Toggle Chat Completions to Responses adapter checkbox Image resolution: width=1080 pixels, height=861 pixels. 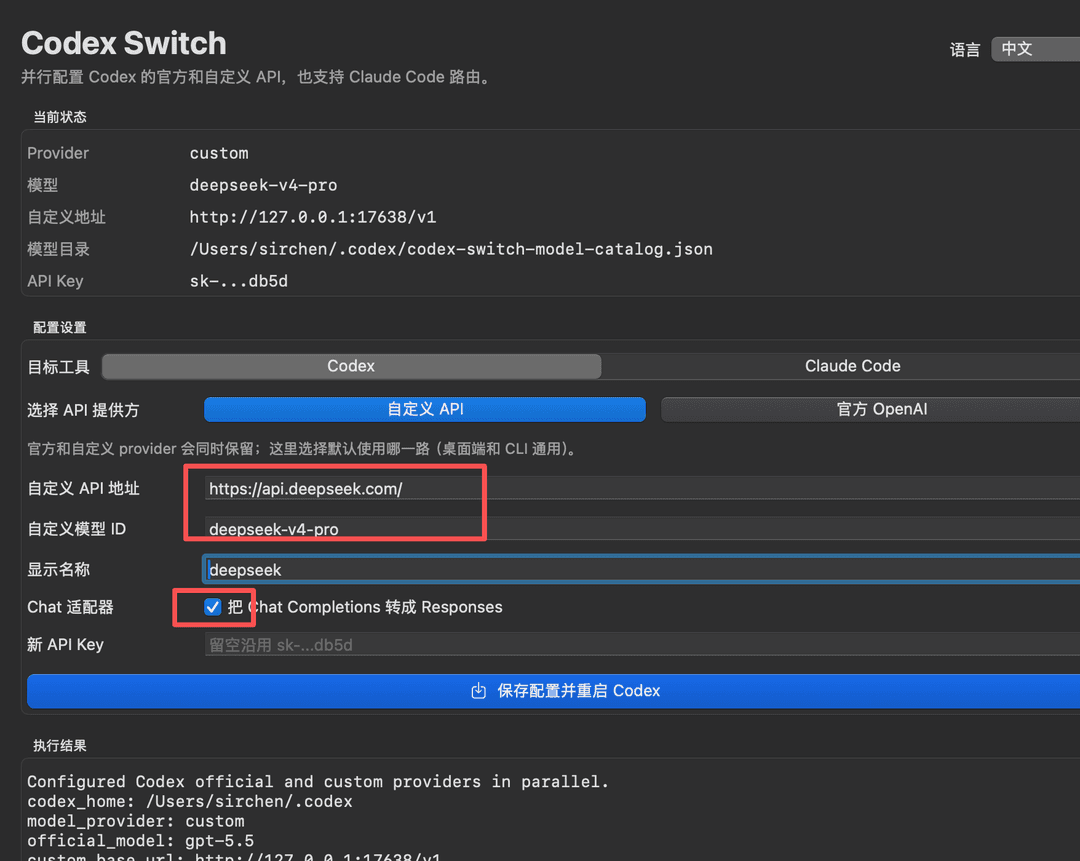pos(213,607)
